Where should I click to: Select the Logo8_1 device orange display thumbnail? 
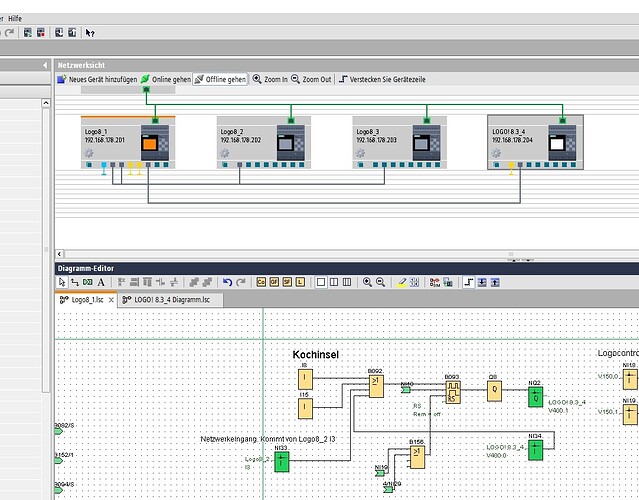click(x=154, y=143)
